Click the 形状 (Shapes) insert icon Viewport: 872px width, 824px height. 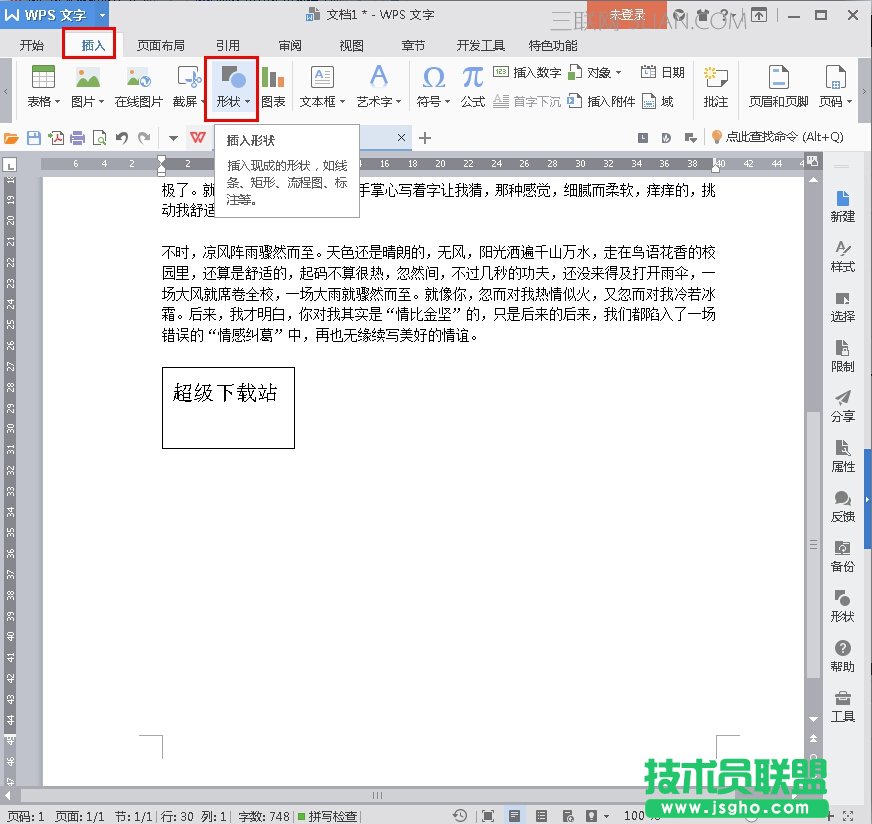tap(232, 78)
